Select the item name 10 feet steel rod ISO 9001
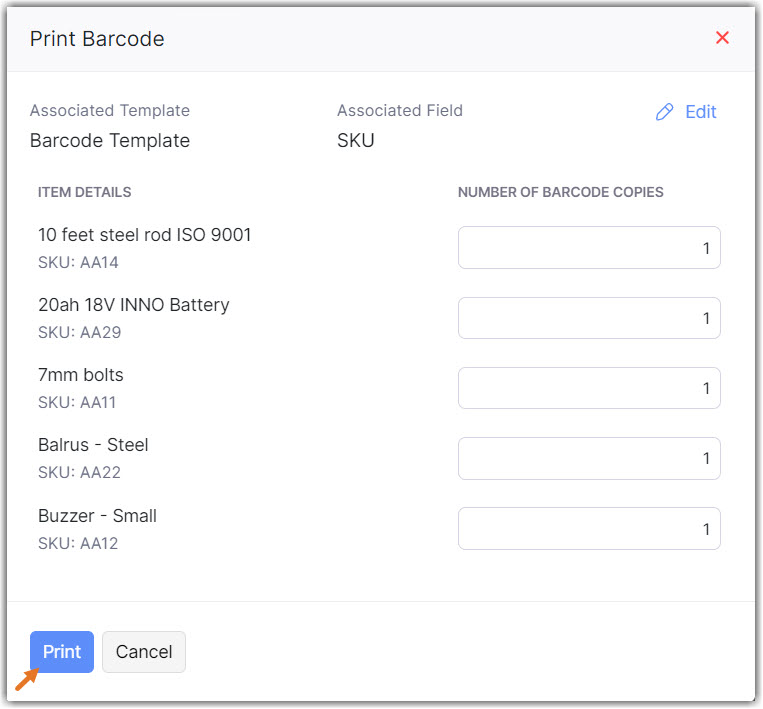763x709 pixels. click(x=144, y=235)
